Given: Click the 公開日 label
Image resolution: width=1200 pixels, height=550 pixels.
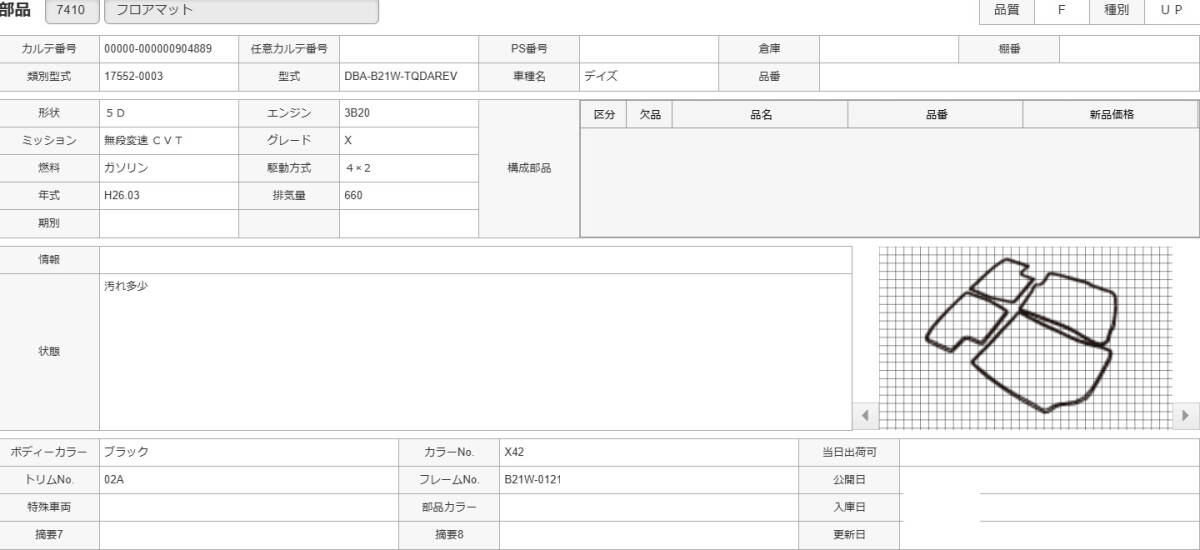Looking at the screenshot, I should pyautogui.click(x=849, y=480).
